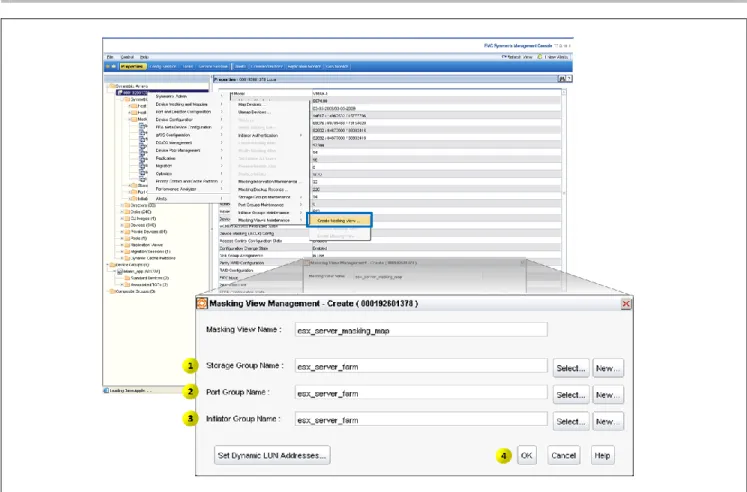The image size is (747, 492).
Task: Expand the Migration Sessions tree folder
Action: (122, 251)
